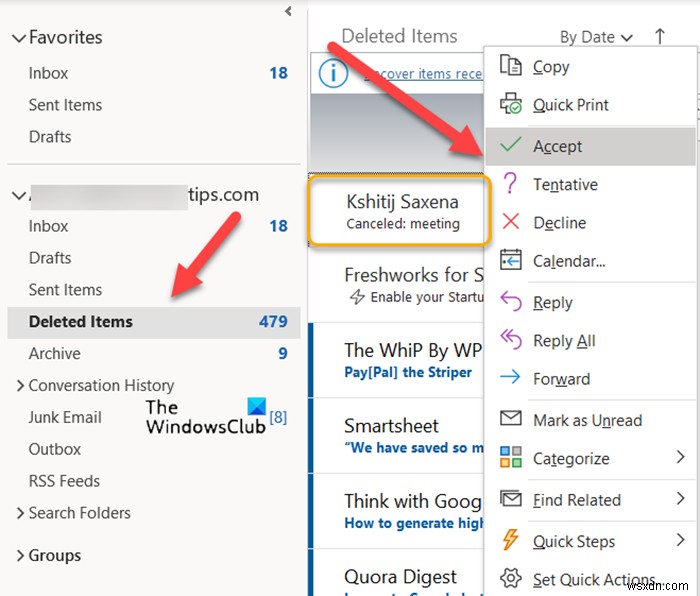Click the Reply All double-arrow icon
Screen dimensions: 700x596
click(x=510, y=339)
